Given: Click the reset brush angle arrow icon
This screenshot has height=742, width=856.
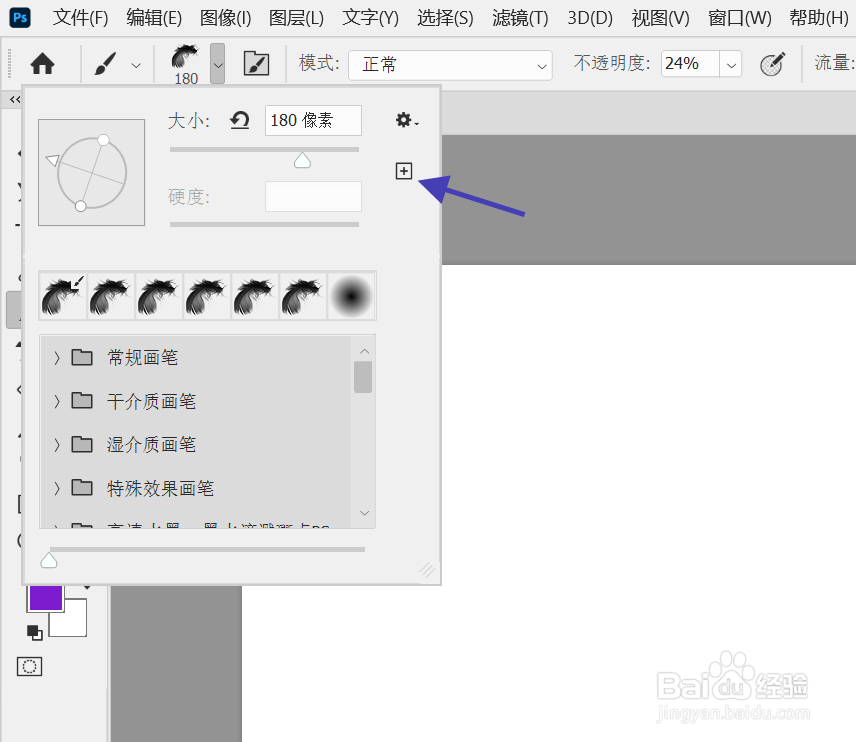Looking at the screenshot, I should (x=239, y=119).
